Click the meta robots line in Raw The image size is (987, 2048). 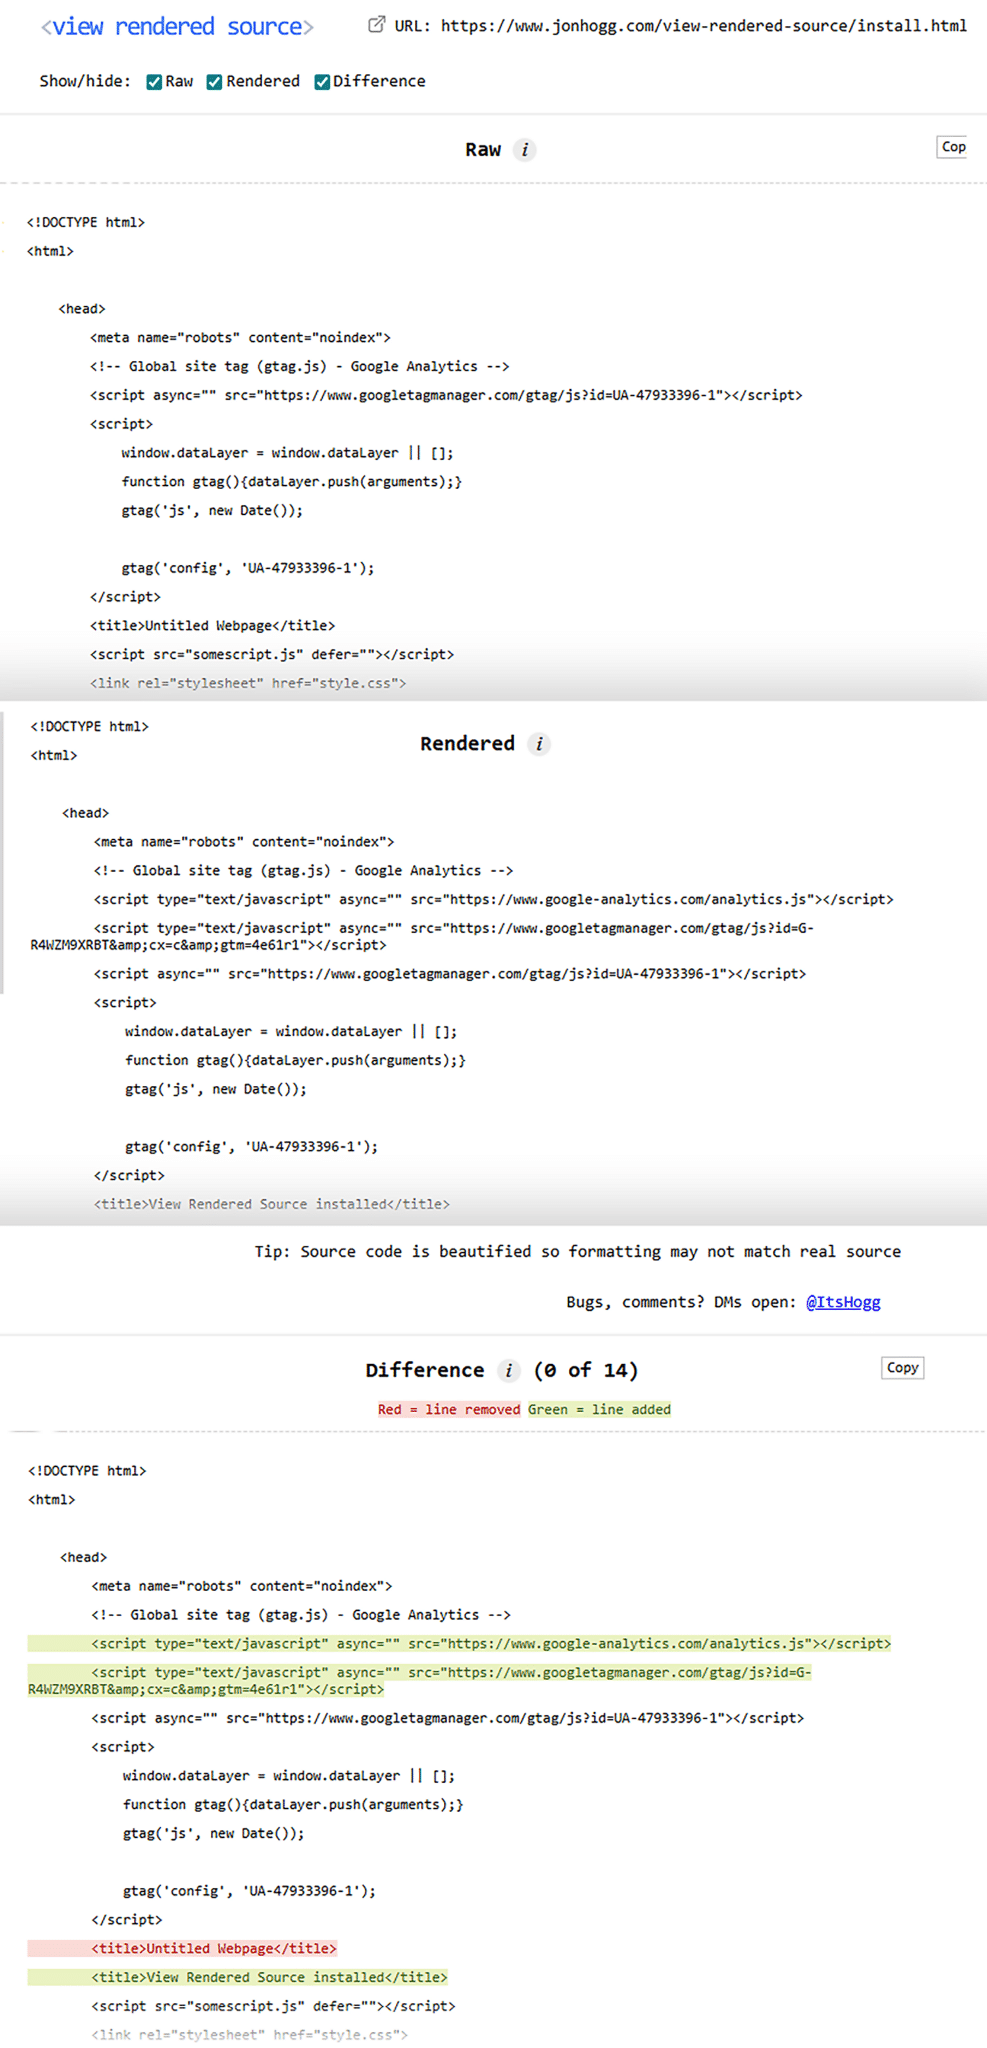coord(240,338)
